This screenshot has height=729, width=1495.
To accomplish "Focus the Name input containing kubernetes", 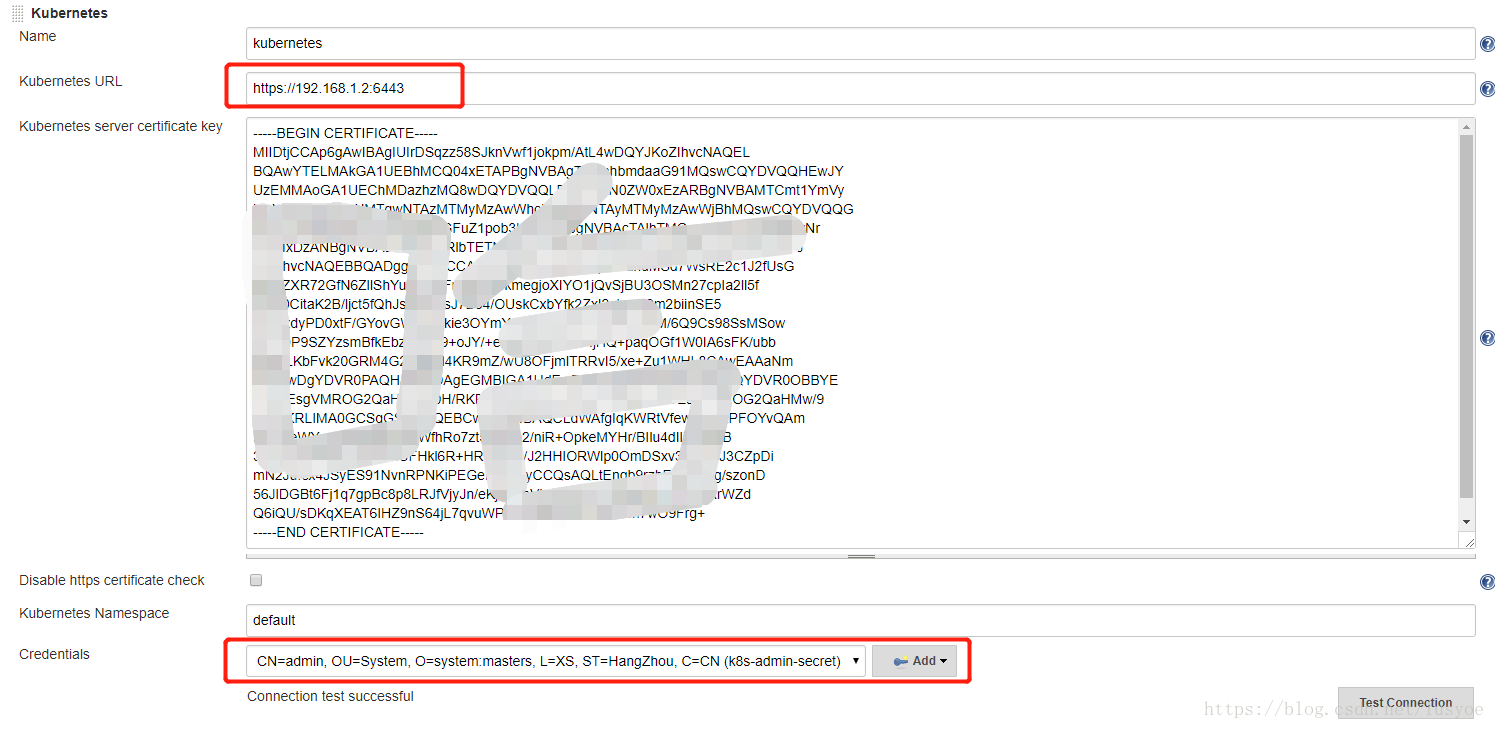I will click(x=860, y=43).
